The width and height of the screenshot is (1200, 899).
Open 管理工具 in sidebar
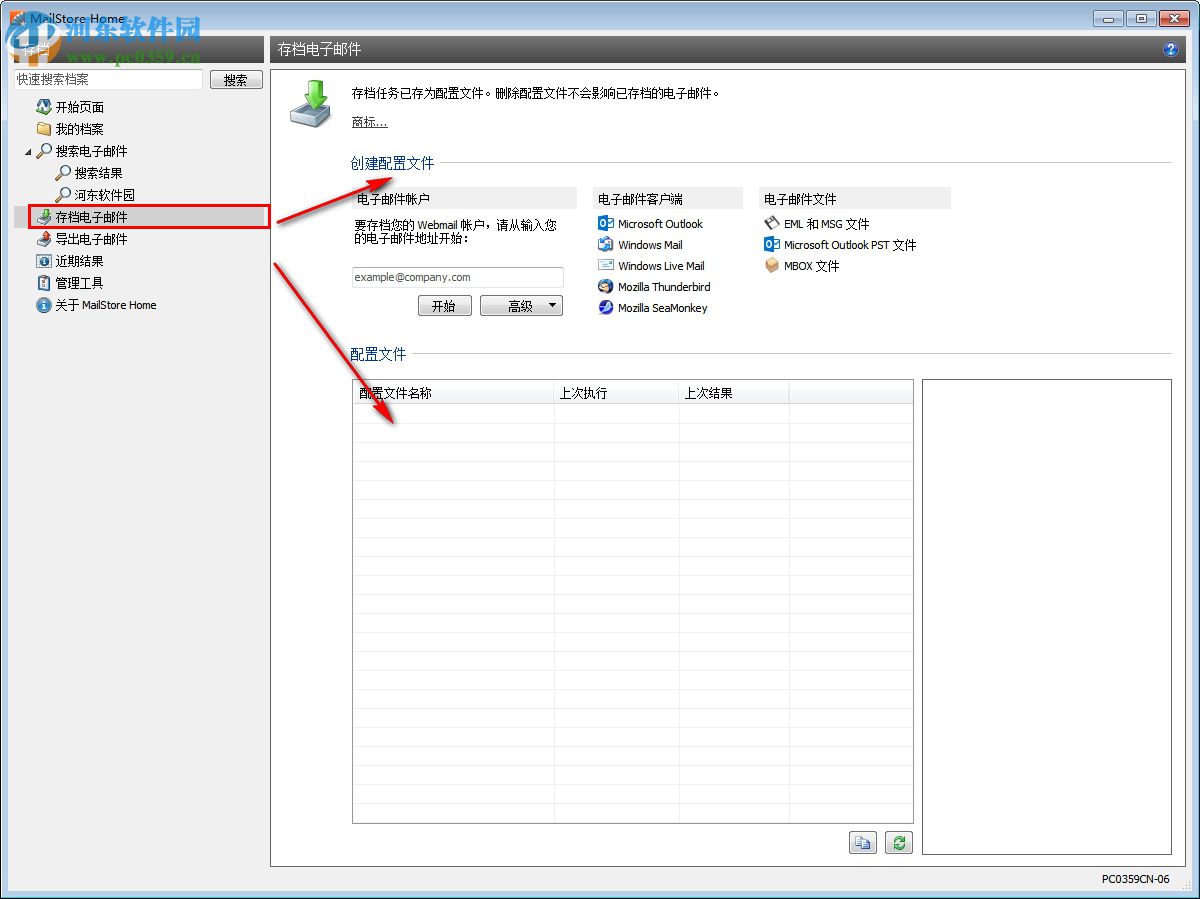pos(80,283)
